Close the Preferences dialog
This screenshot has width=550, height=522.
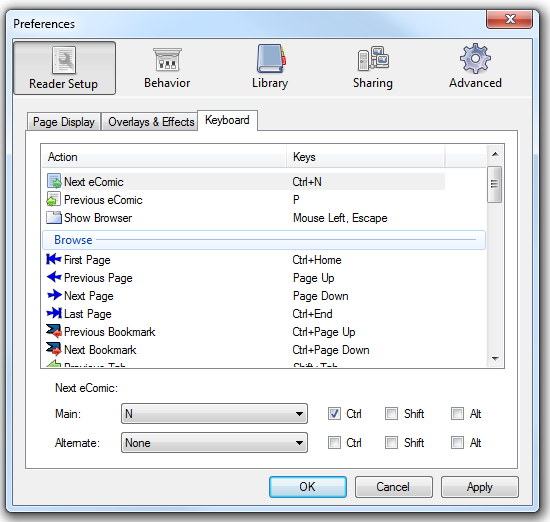(510, 19)
